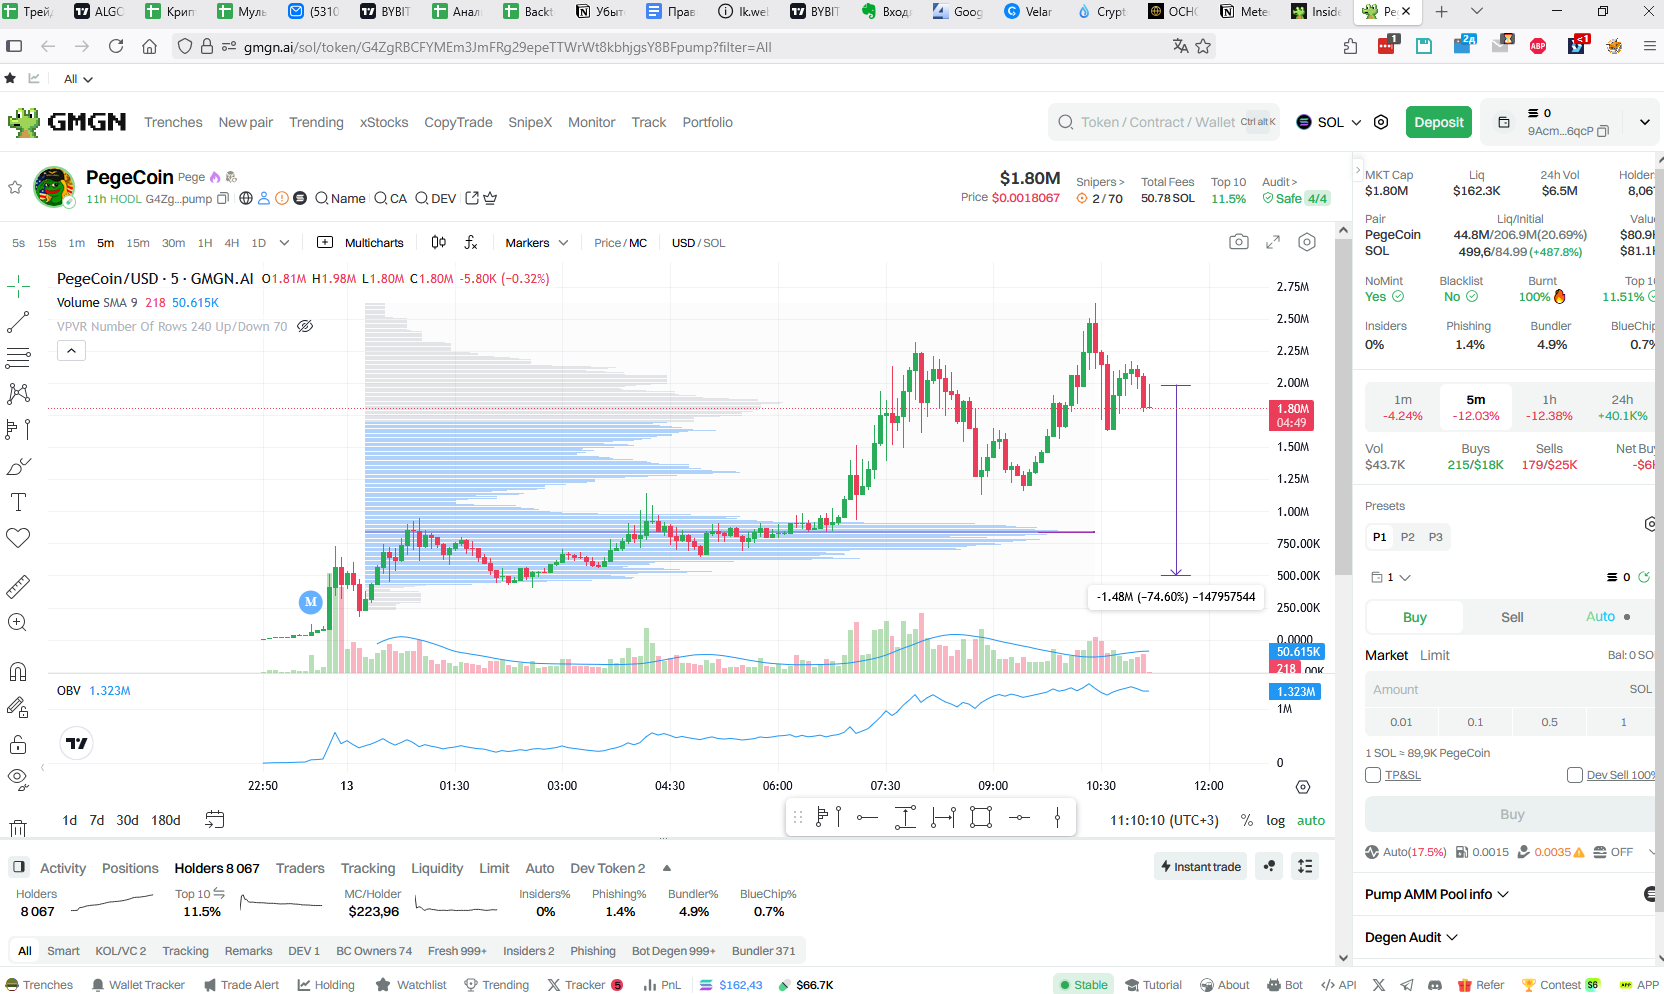
Task: Expand chart to fullscreen
Action: pyautogui.click(x=1273, y=242)
